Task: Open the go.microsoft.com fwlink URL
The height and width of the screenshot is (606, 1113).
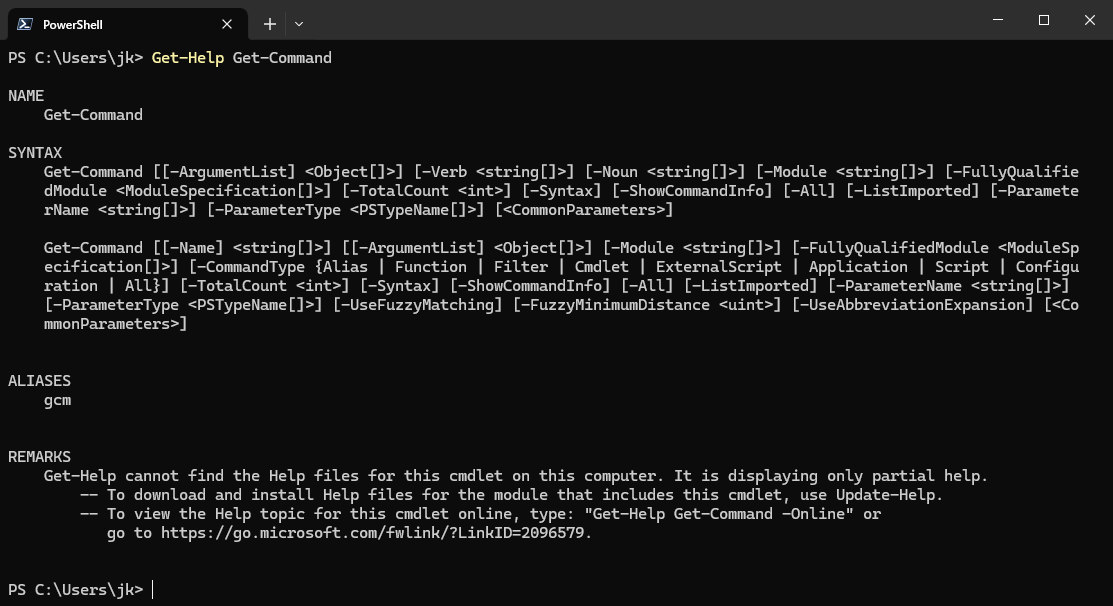Action: (375, 533)
